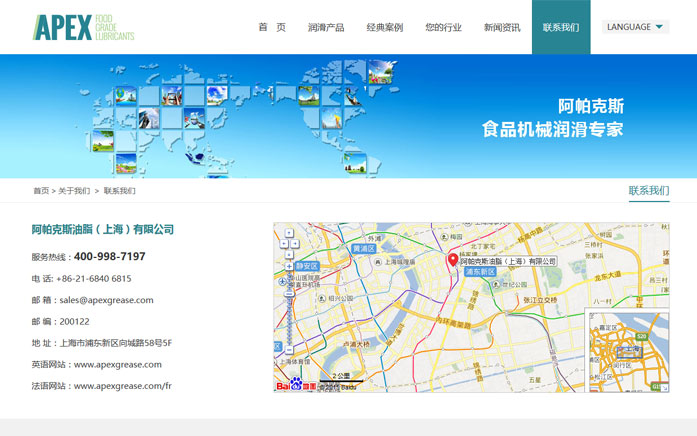The width and height of the screenshot is (697, 436).
Task: Open the www.apexgrease.com English site link
Action: tap(118, 364)
